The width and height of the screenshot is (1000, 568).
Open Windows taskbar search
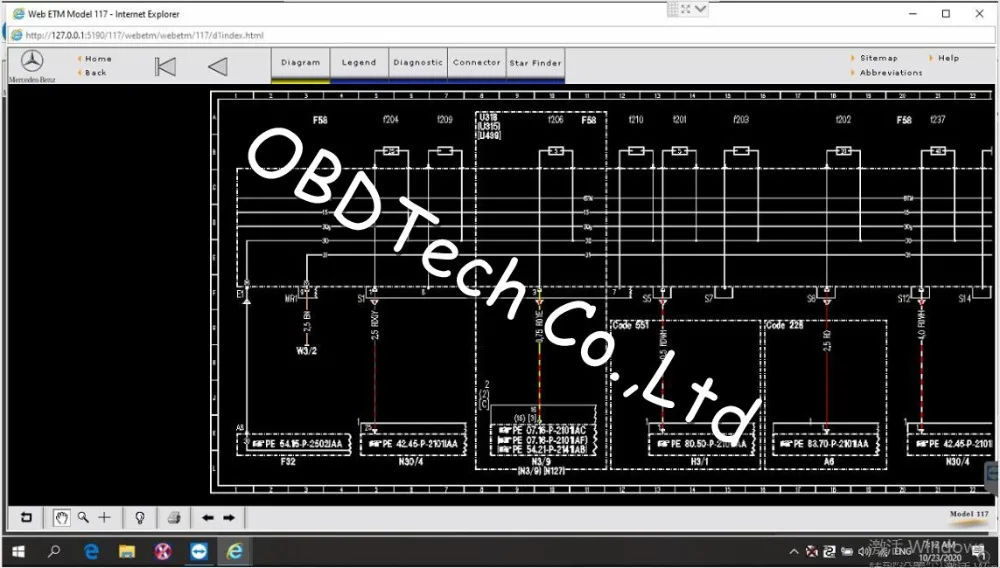[x=55, y=551]
